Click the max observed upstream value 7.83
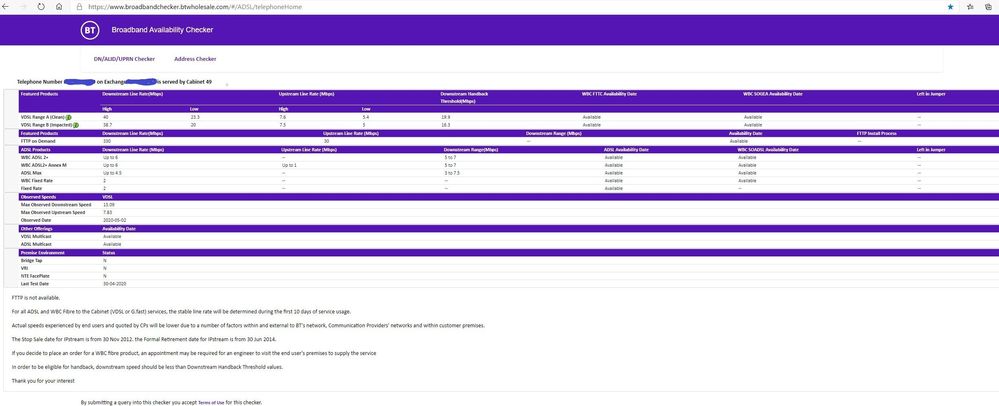The image size is (999, 406). [x=107, y=212]
